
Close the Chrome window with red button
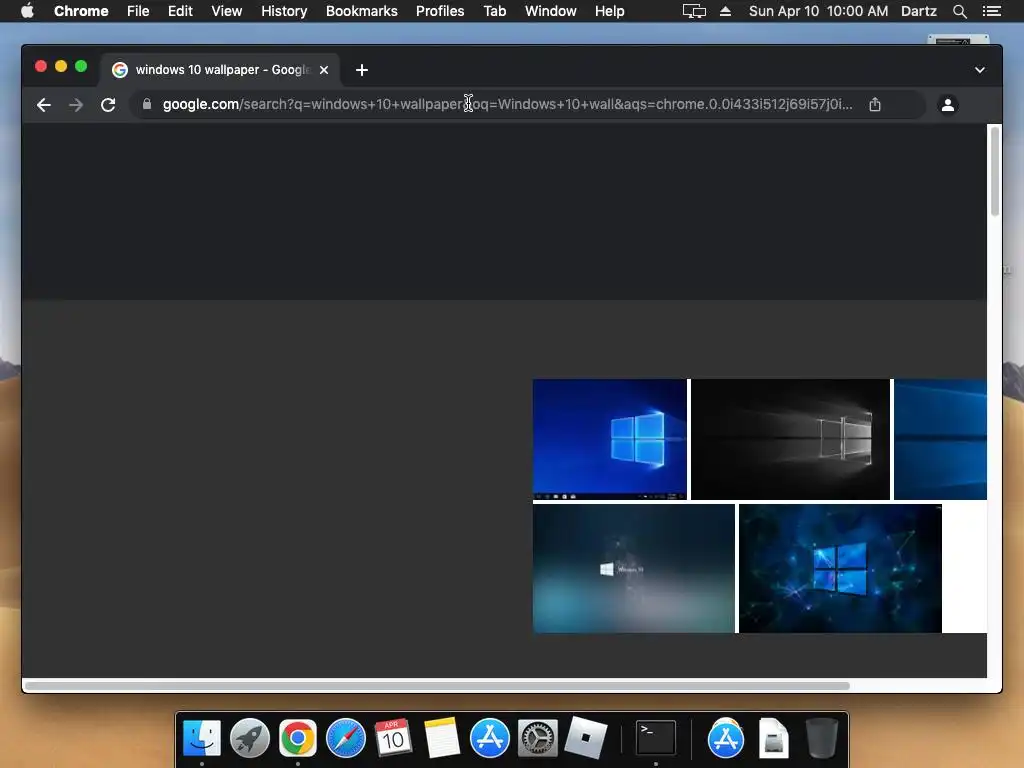(x=40, y=66)
